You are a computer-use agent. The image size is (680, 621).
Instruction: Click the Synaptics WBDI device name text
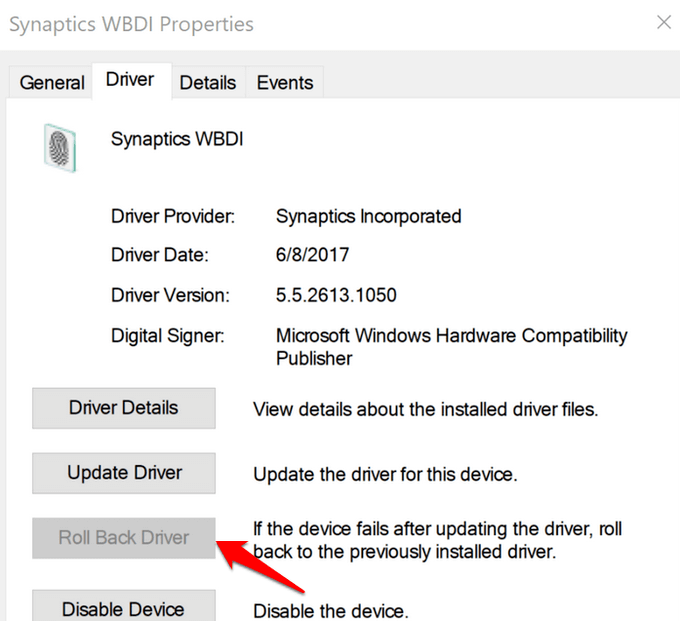tap(177, 140)
